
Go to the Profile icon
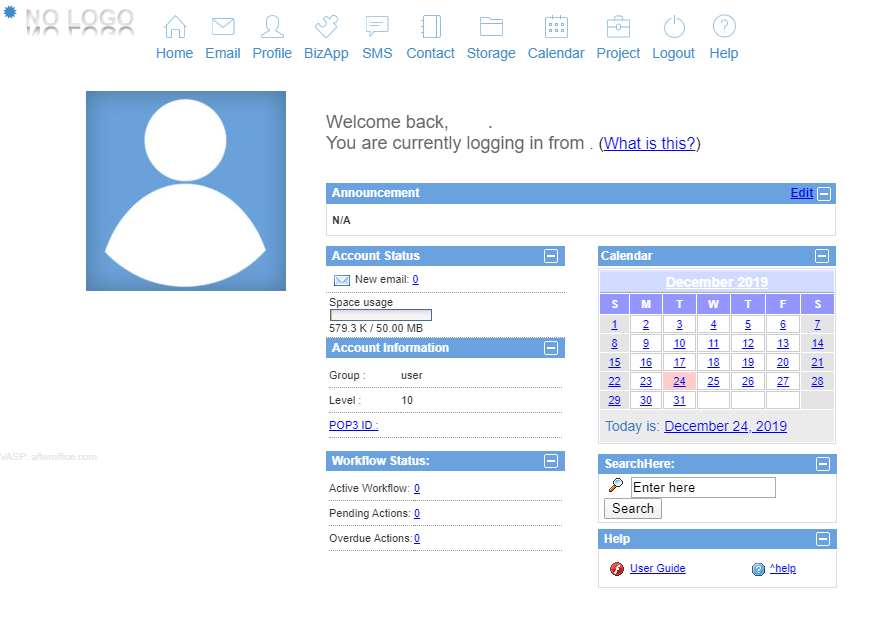pos(272,27)
